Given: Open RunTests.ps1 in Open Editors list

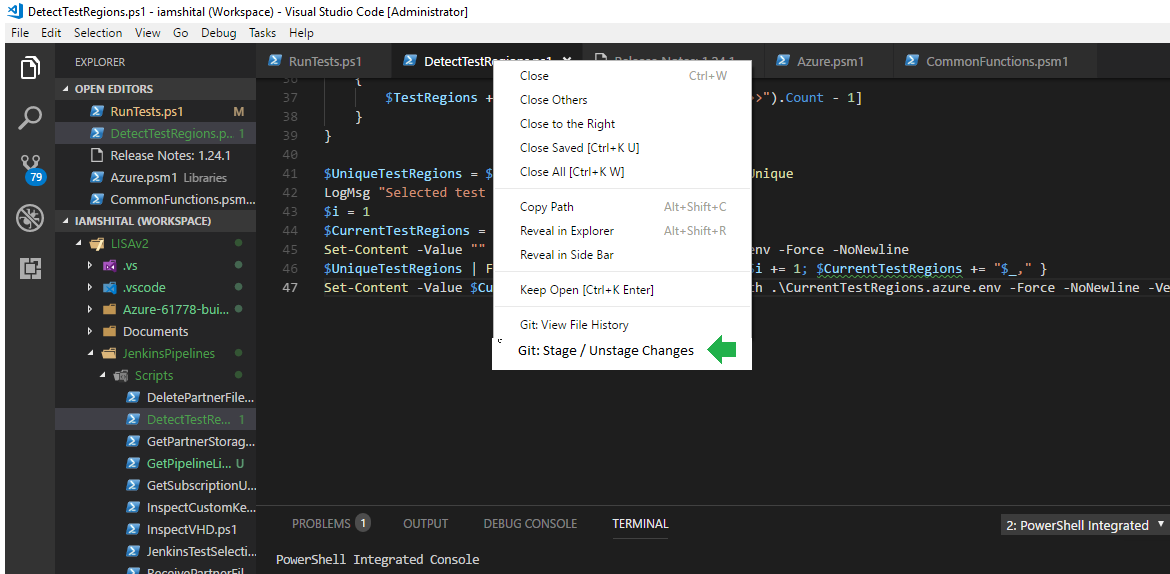Looking at the screenshot, I should [x=155, y=111].
